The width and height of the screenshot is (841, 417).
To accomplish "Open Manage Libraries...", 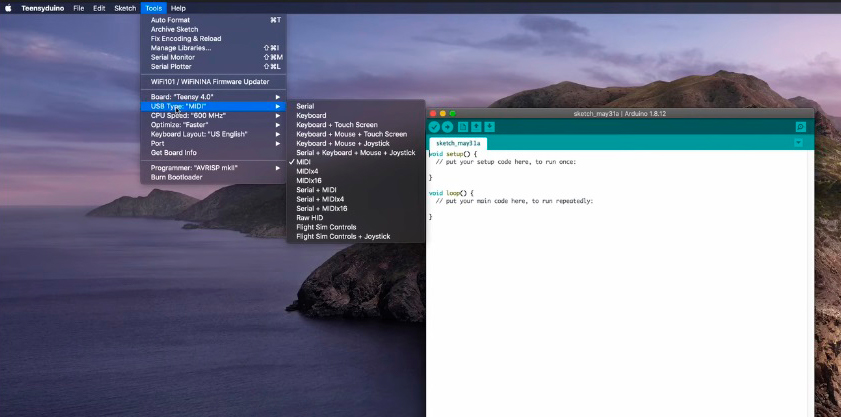I will point(213,48).
